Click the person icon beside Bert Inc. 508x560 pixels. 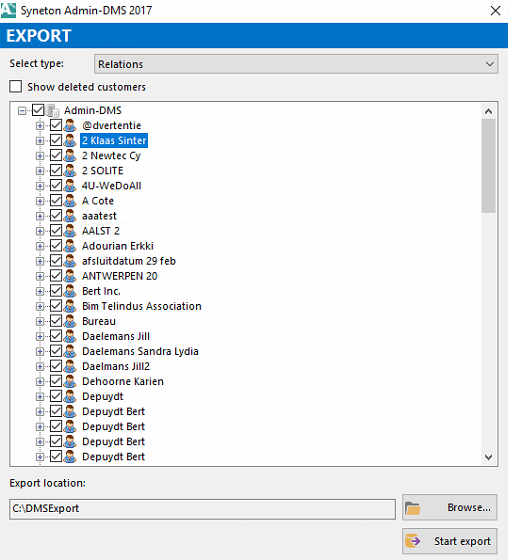[x=70, y=291]
